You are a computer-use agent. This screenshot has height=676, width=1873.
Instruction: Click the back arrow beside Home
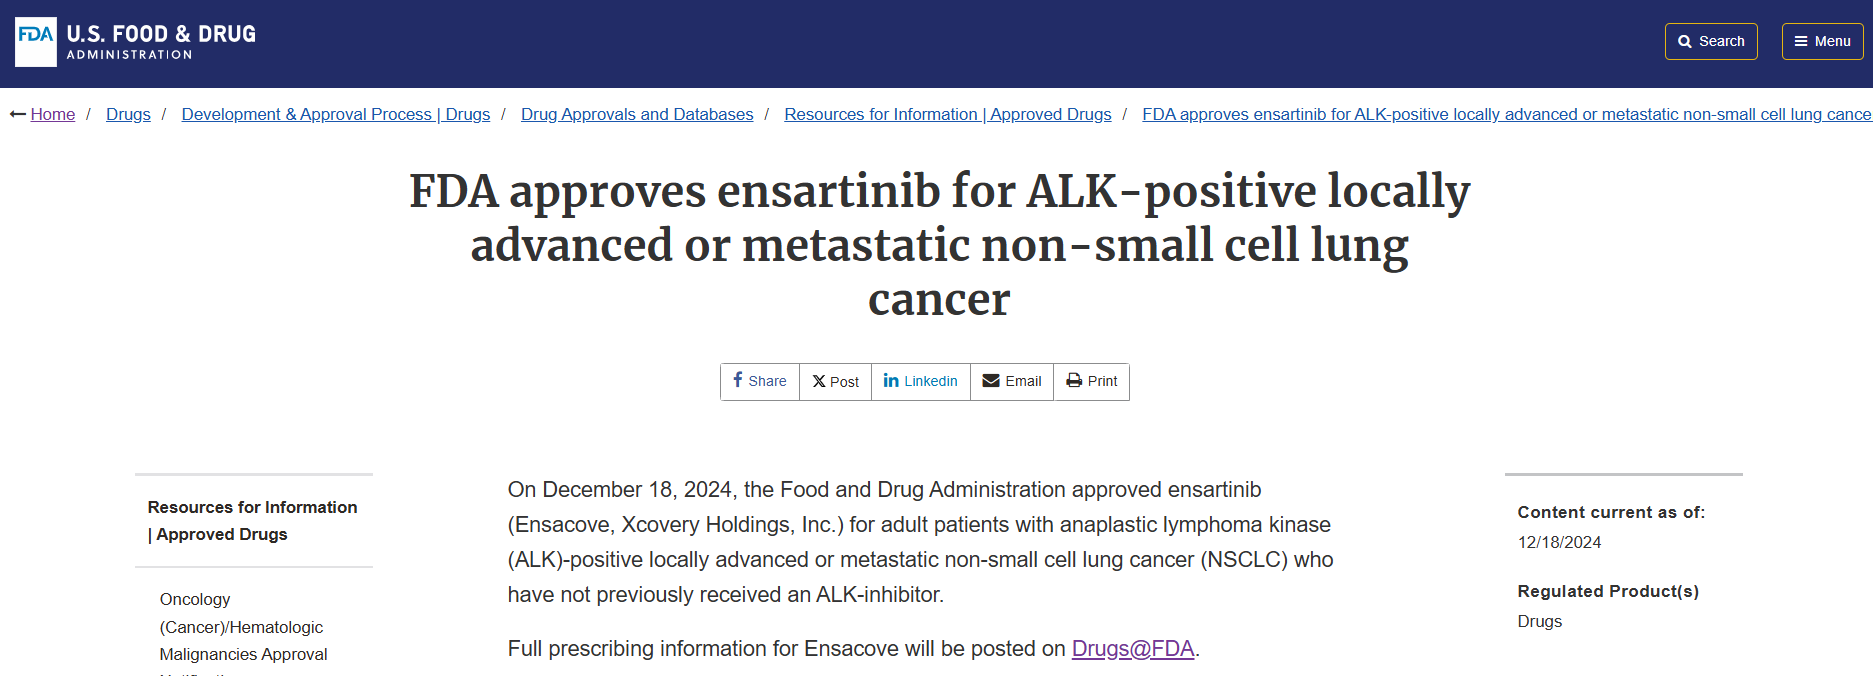(18, 114)
